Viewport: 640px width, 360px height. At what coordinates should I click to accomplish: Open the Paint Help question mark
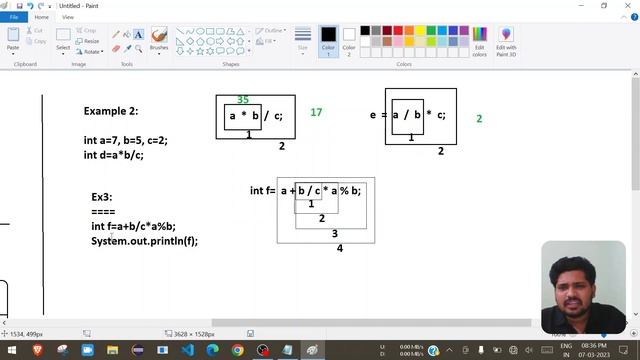(634, 17)
